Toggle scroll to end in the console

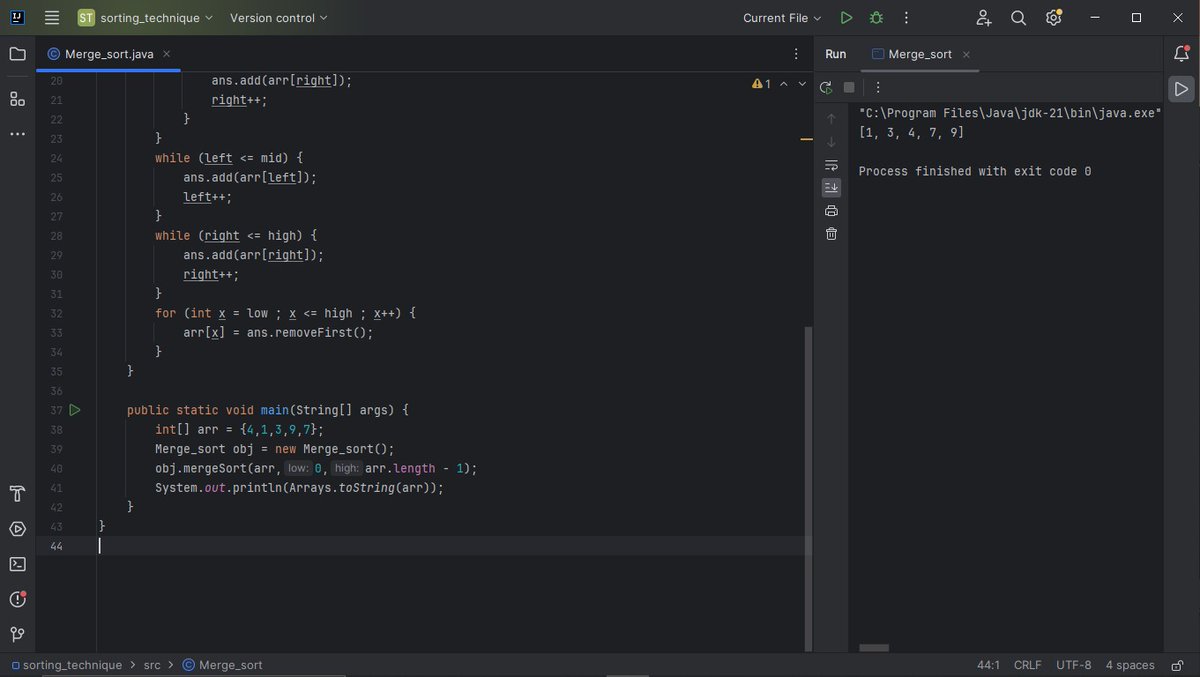831,187
